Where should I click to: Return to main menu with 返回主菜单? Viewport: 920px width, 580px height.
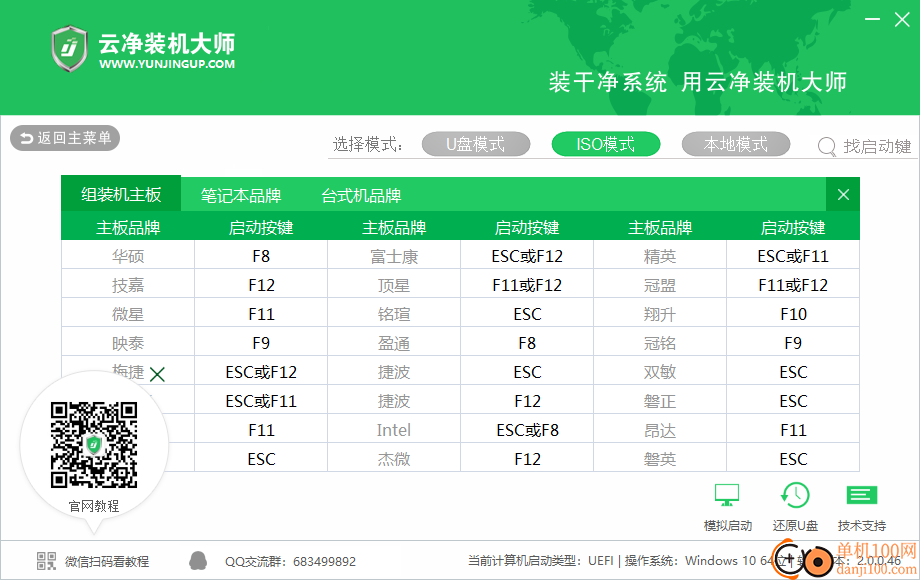[65, 138]
